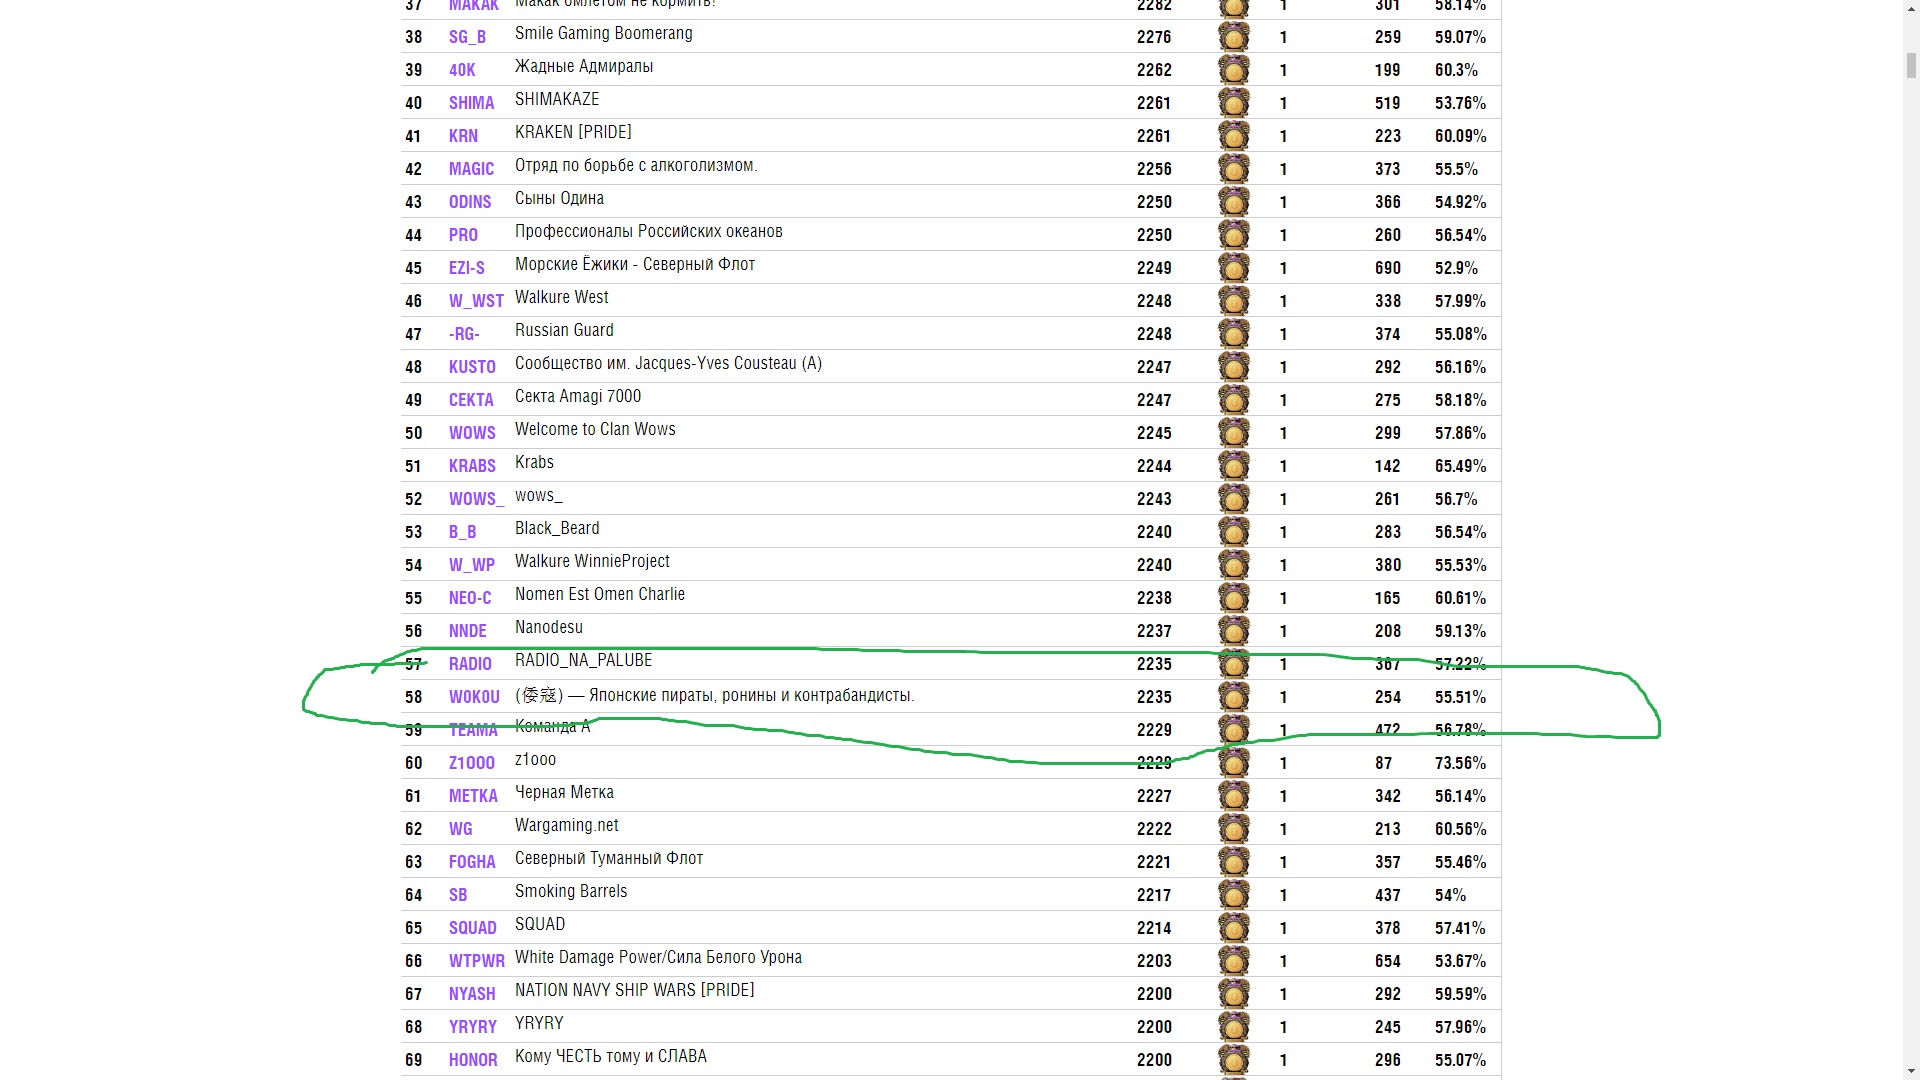Screen dimensions: 1920x1080
Task: Click league badge icon in SQUAD row
Action: tap(1234, 928)
